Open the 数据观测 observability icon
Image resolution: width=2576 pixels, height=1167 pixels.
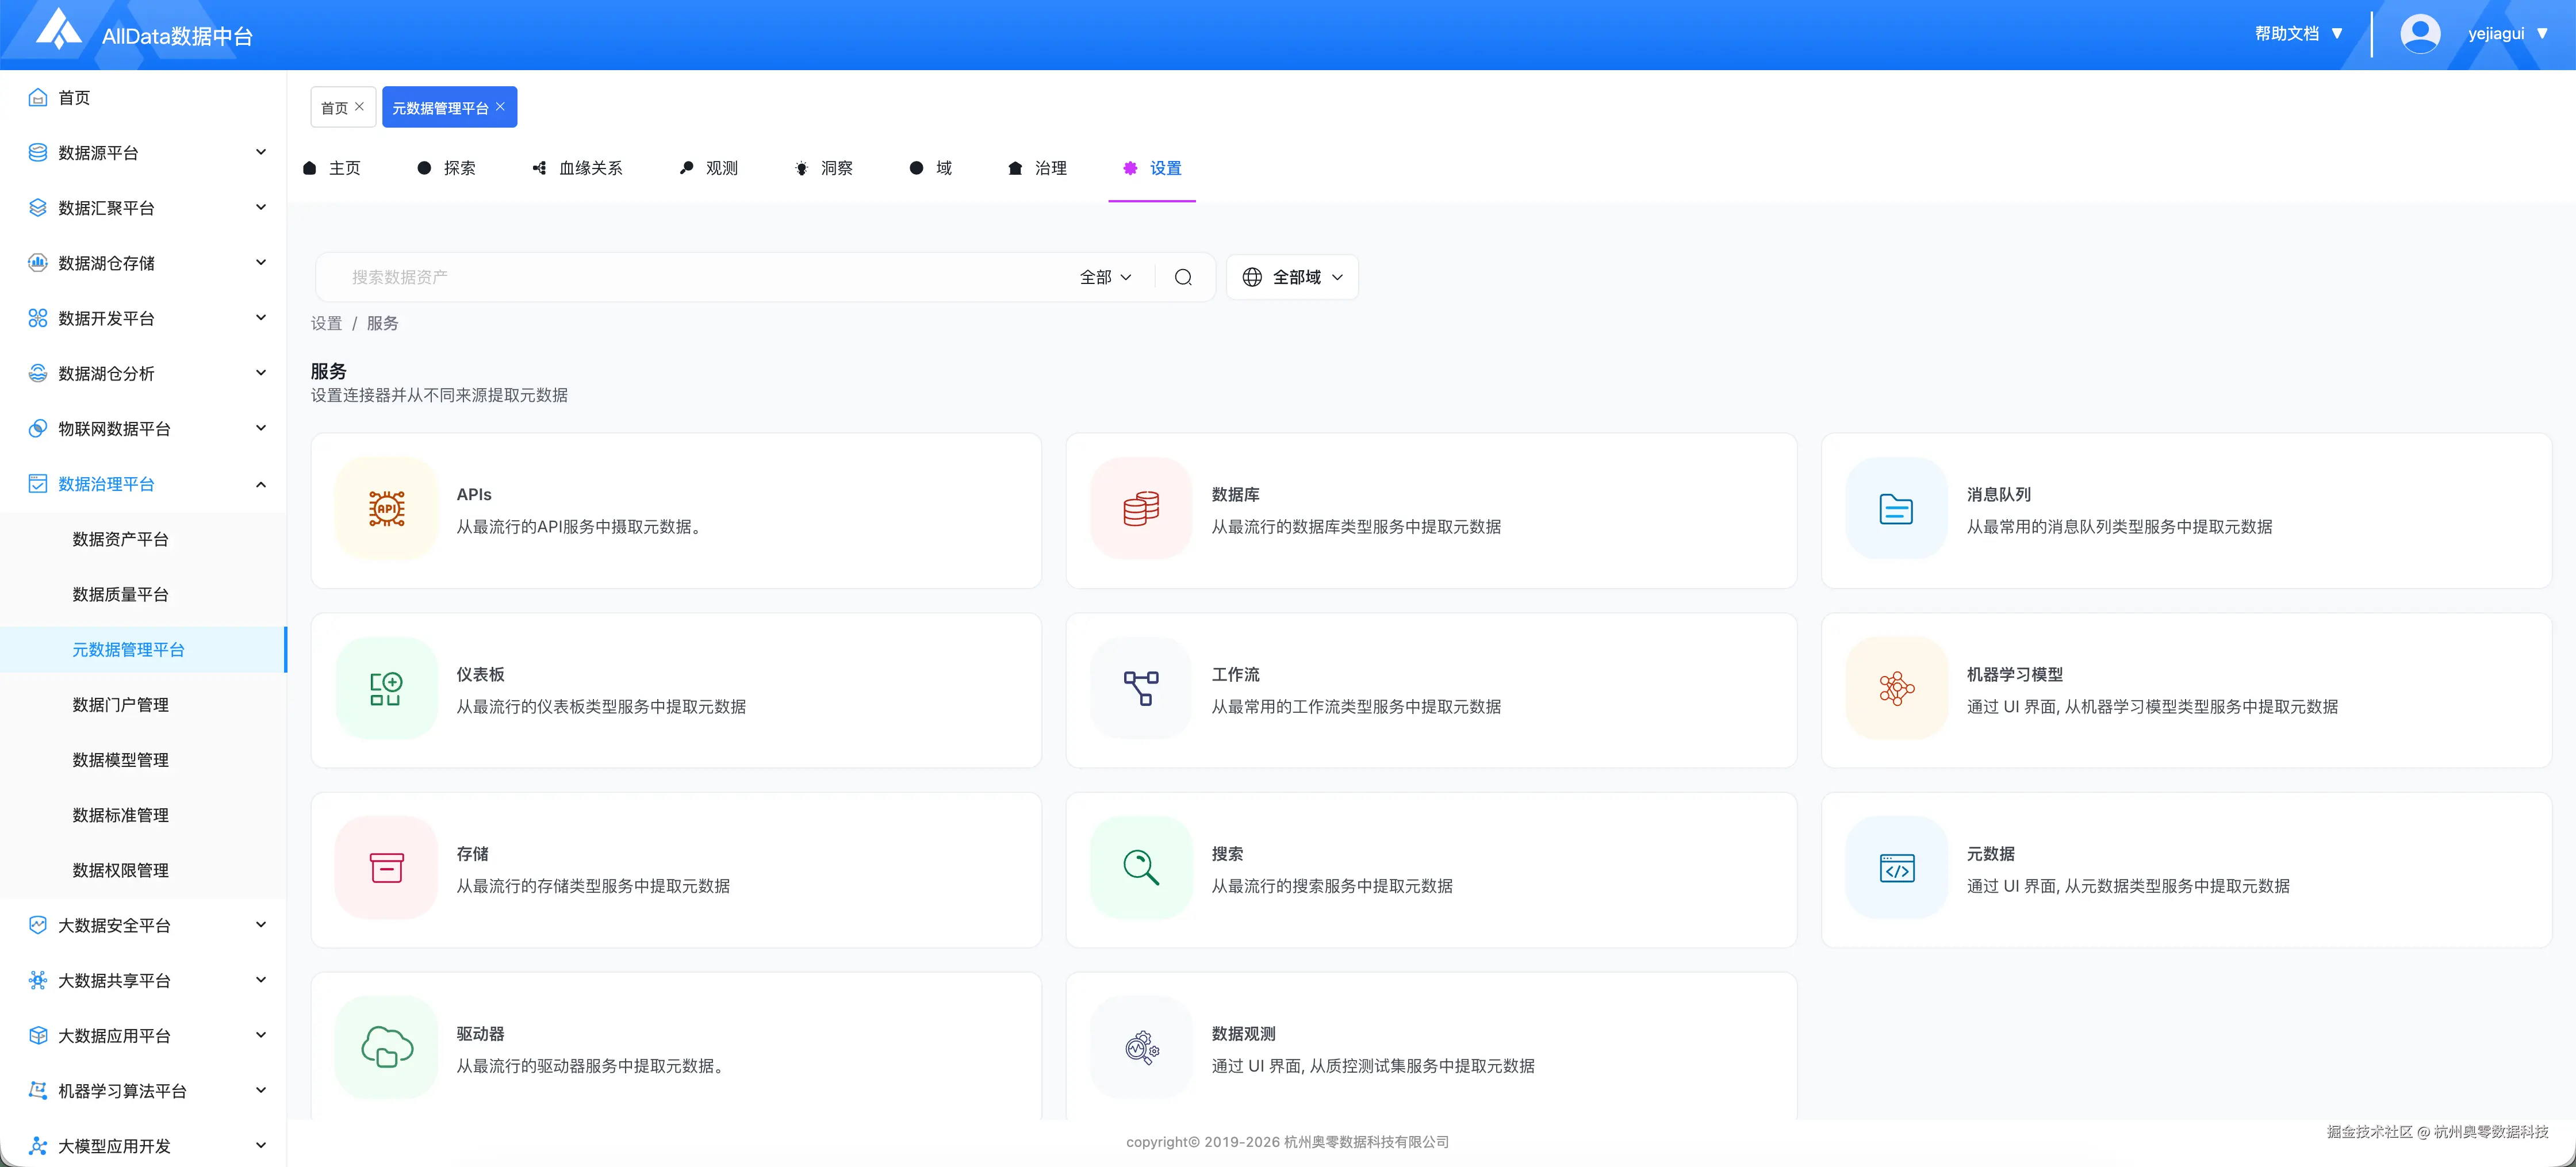(1141, 1048)
